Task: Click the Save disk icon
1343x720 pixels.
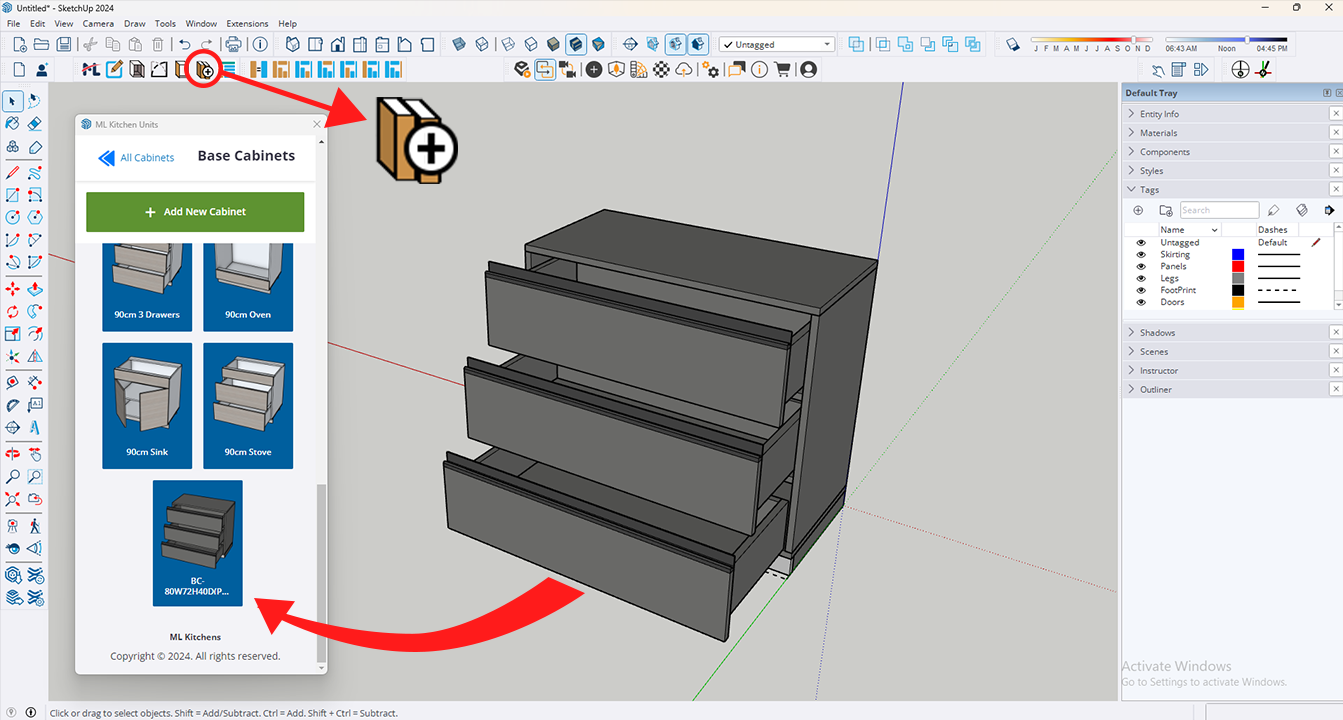Action: (64, 44)
